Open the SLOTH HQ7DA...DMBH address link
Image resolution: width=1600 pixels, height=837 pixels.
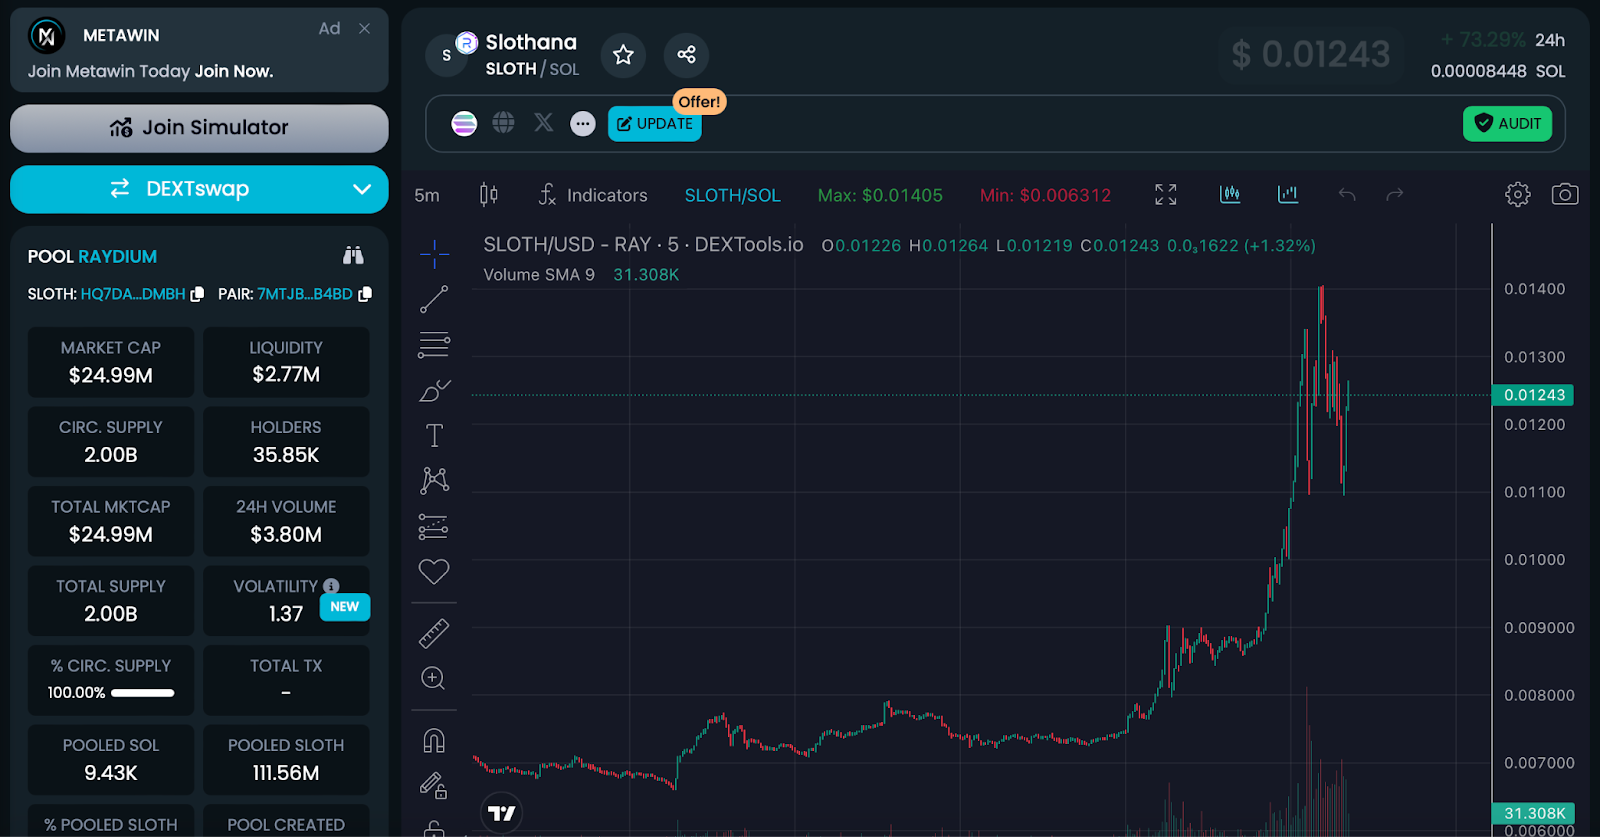pyautogui.click(x=133, y=294)
